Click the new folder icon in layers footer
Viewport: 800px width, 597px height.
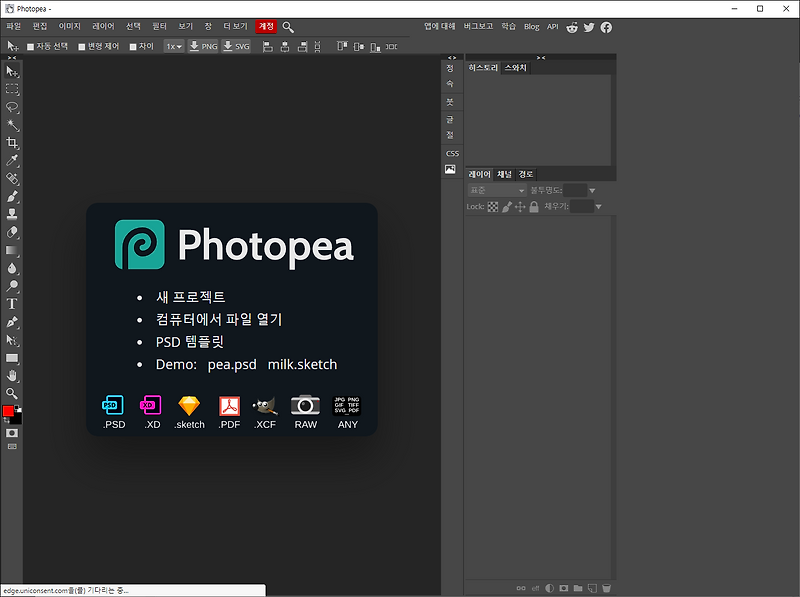pyautogui.click(x=578, y=588)
